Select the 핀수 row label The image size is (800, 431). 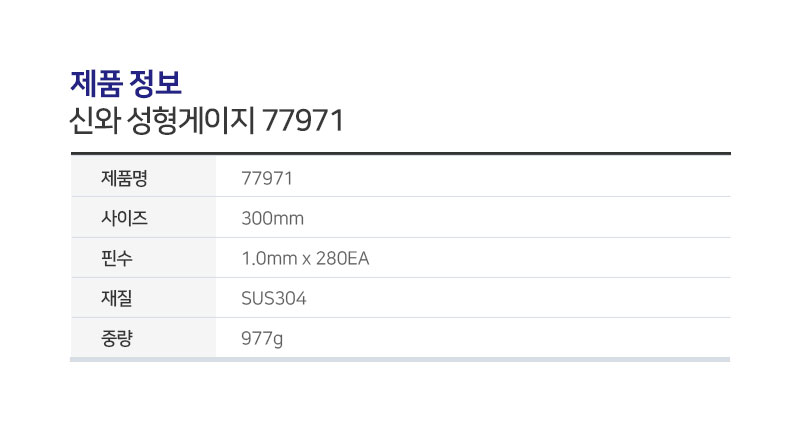coord(117,258)
